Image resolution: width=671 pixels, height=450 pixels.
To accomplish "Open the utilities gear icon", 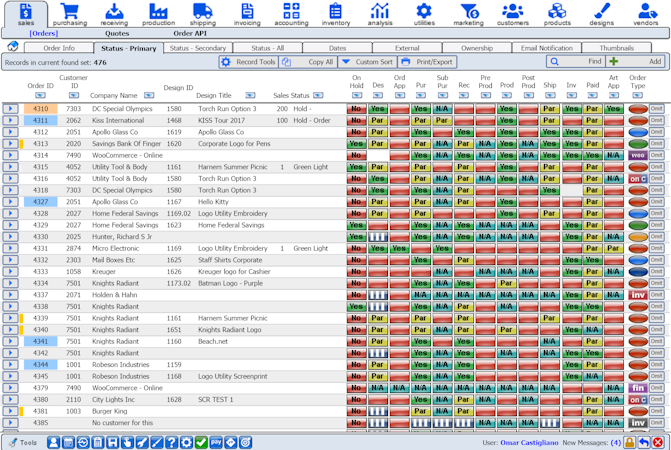I will pyautogui.click(x=424, y=11).
